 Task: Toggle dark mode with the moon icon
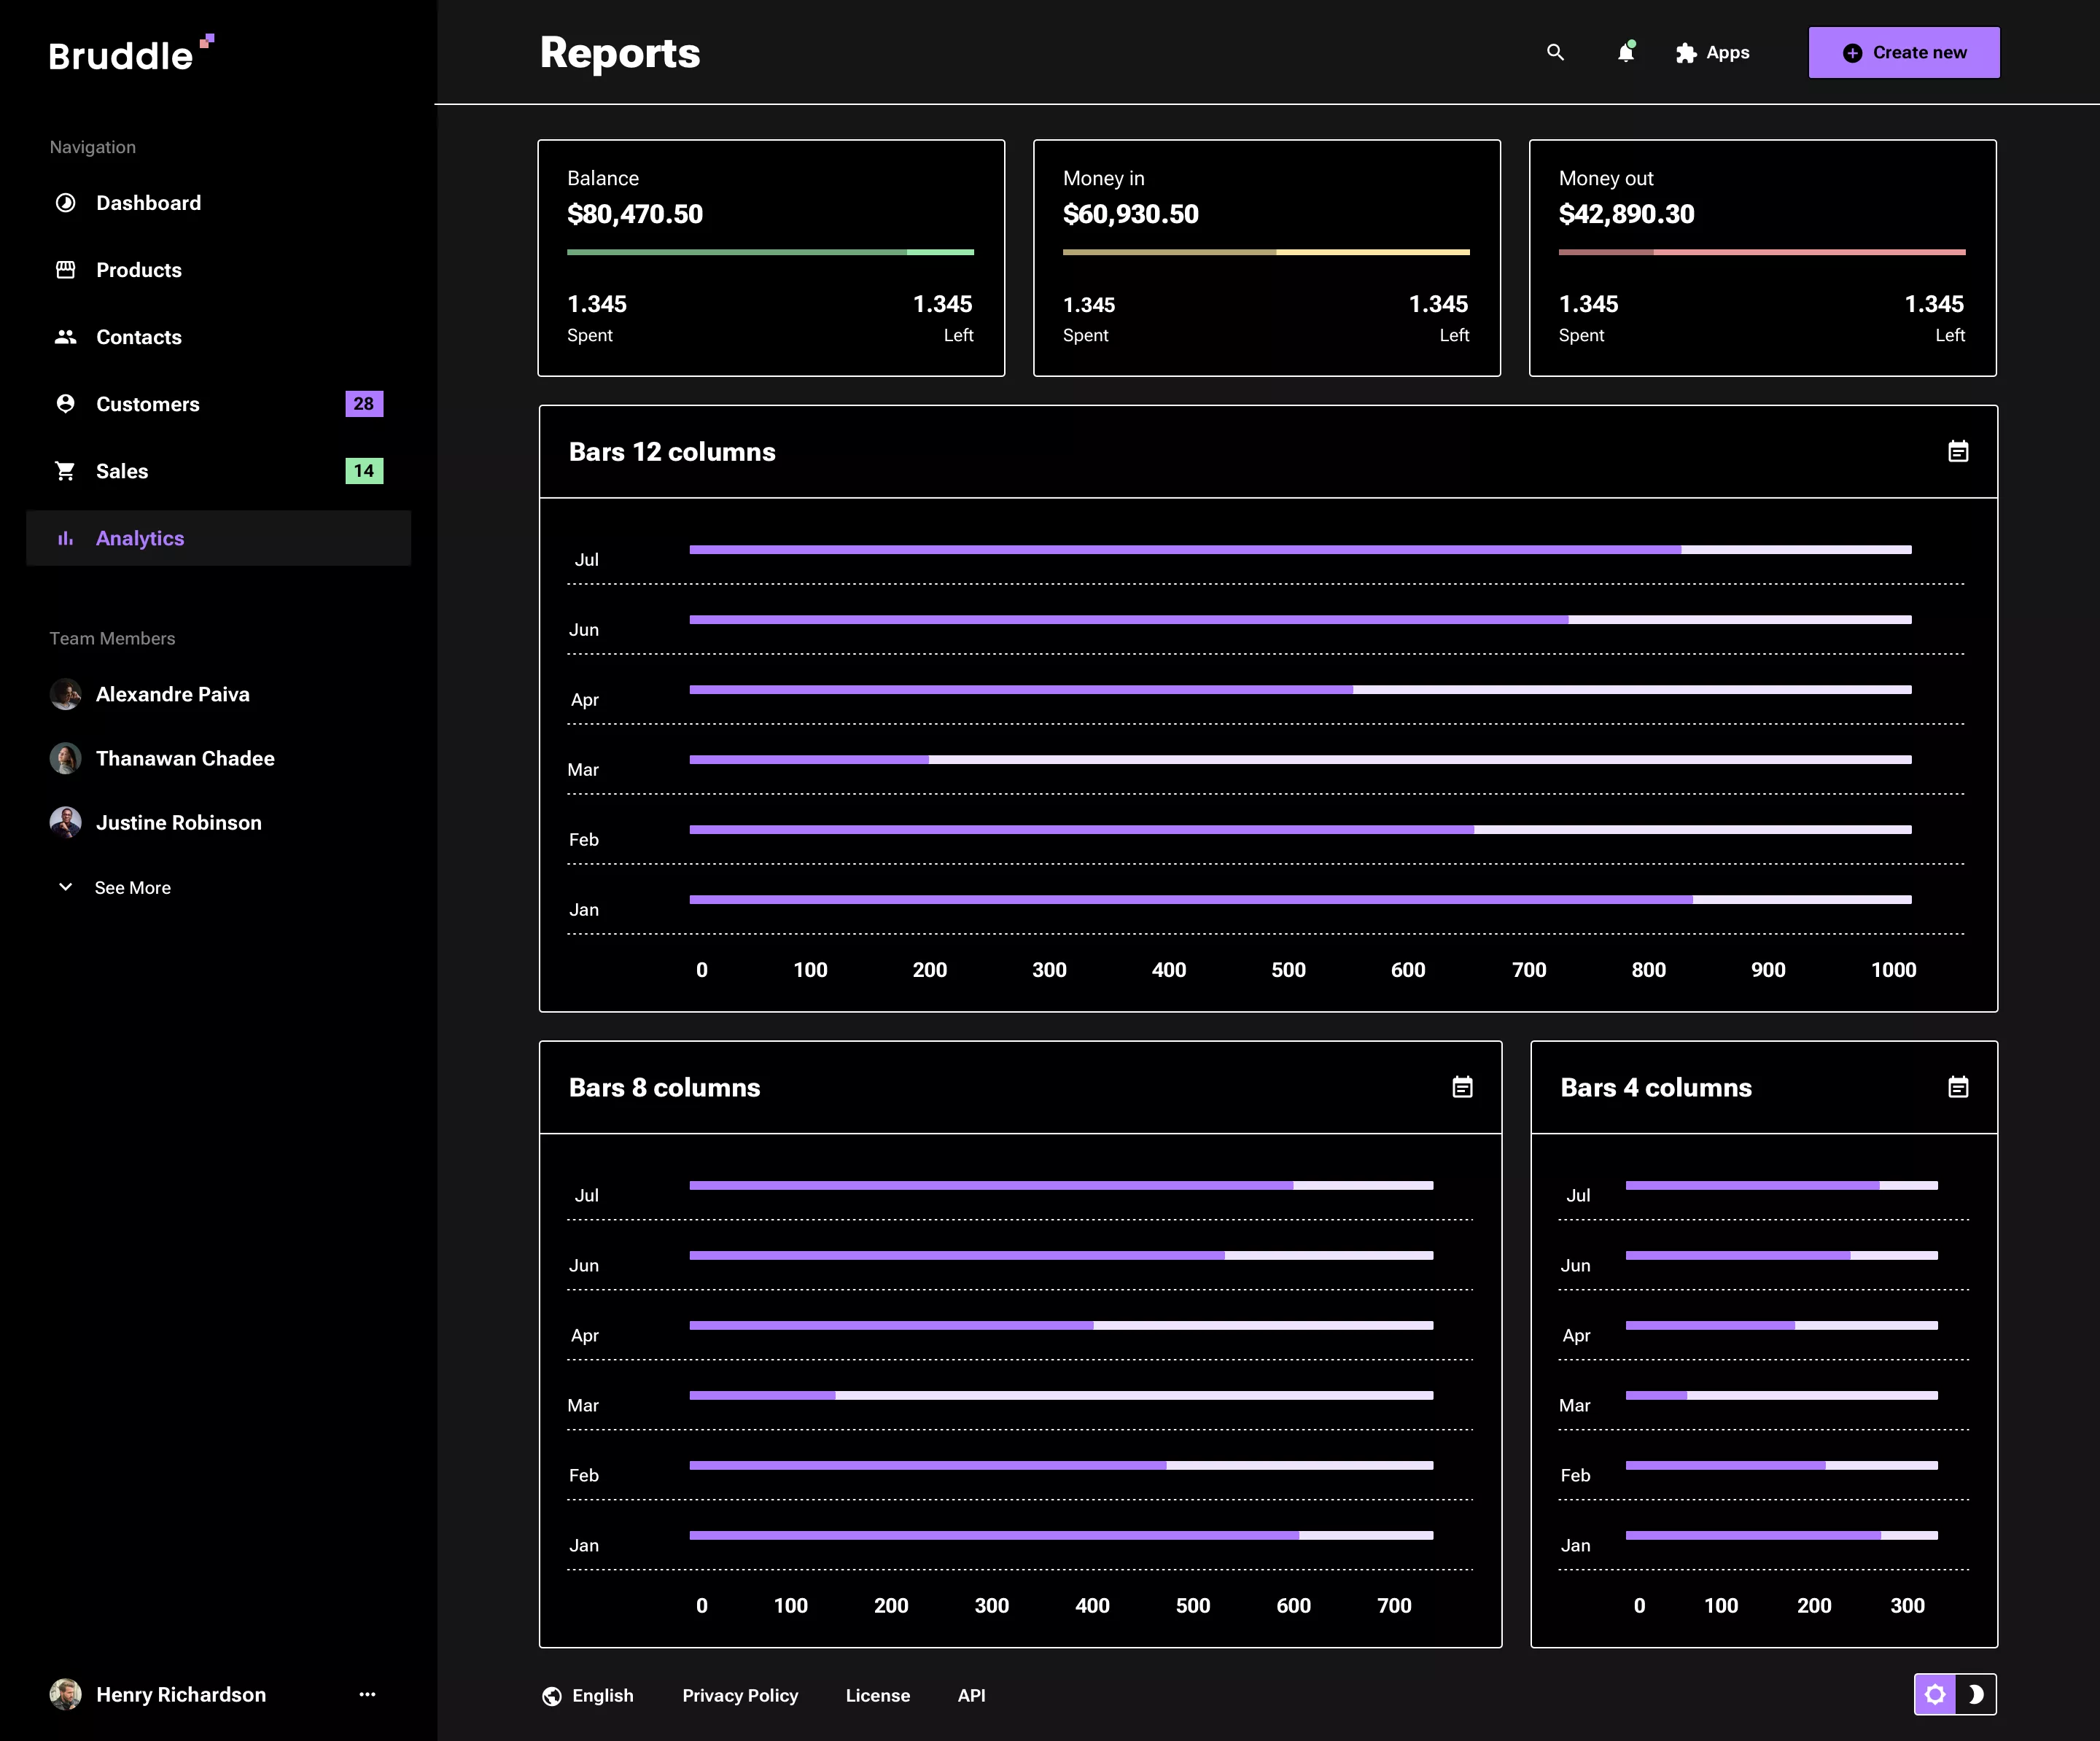point(1975,1695)
